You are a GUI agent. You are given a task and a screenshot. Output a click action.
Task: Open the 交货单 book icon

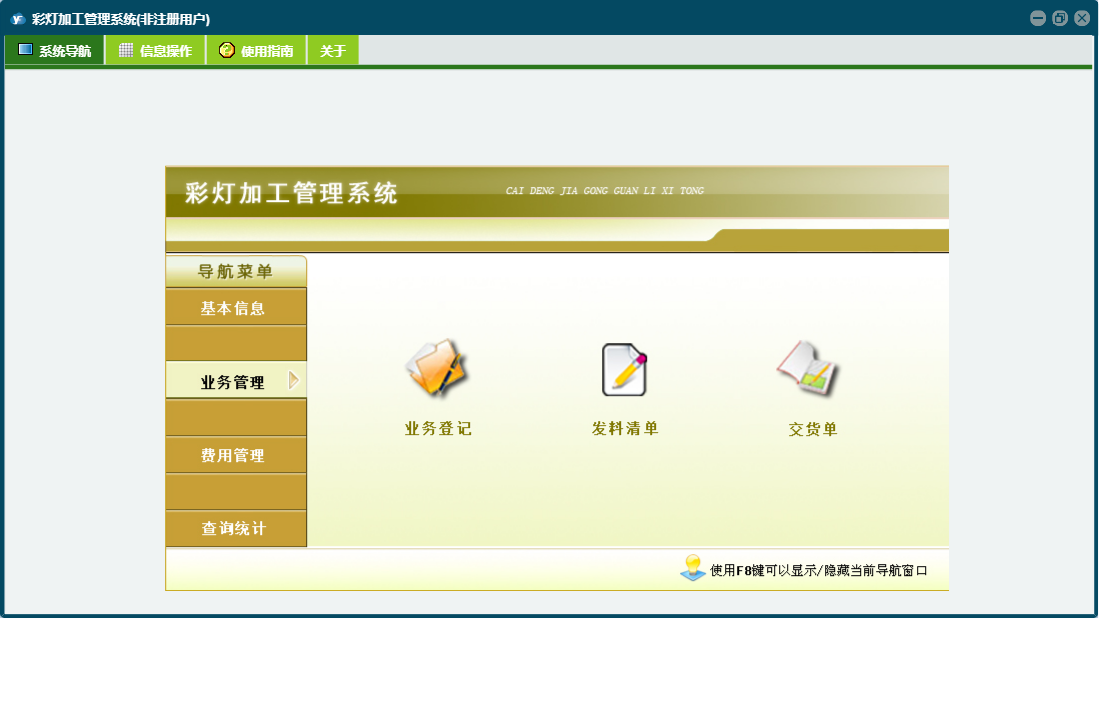click(810, 369)
